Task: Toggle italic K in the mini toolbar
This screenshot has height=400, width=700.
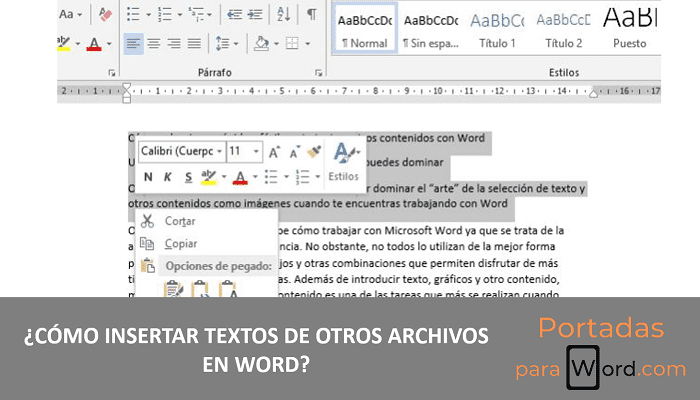Action: [168, 177]
